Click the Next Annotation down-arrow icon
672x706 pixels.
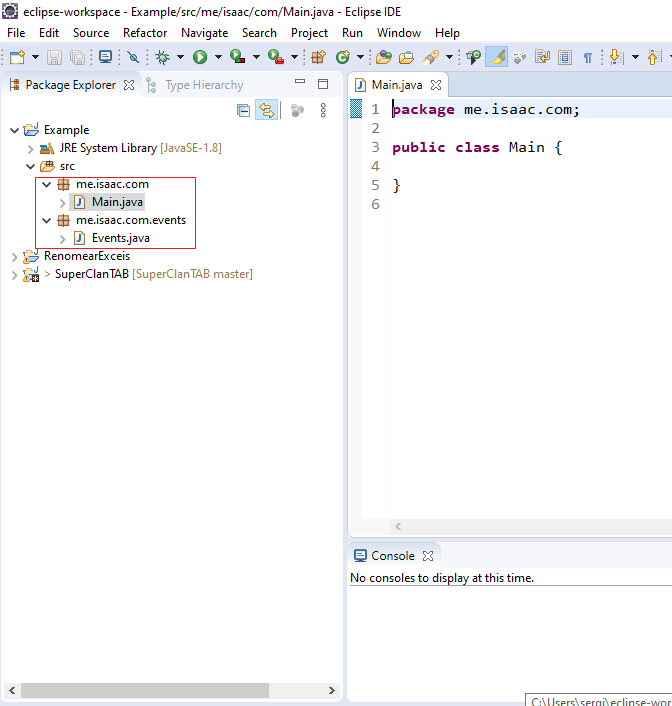pos(616,57)
